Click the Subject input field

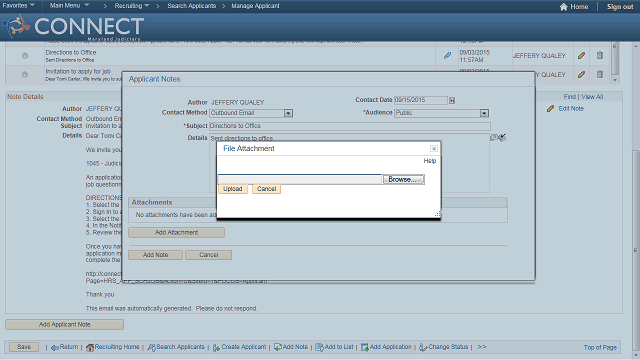pyautogui.click(x=350, y=126)
